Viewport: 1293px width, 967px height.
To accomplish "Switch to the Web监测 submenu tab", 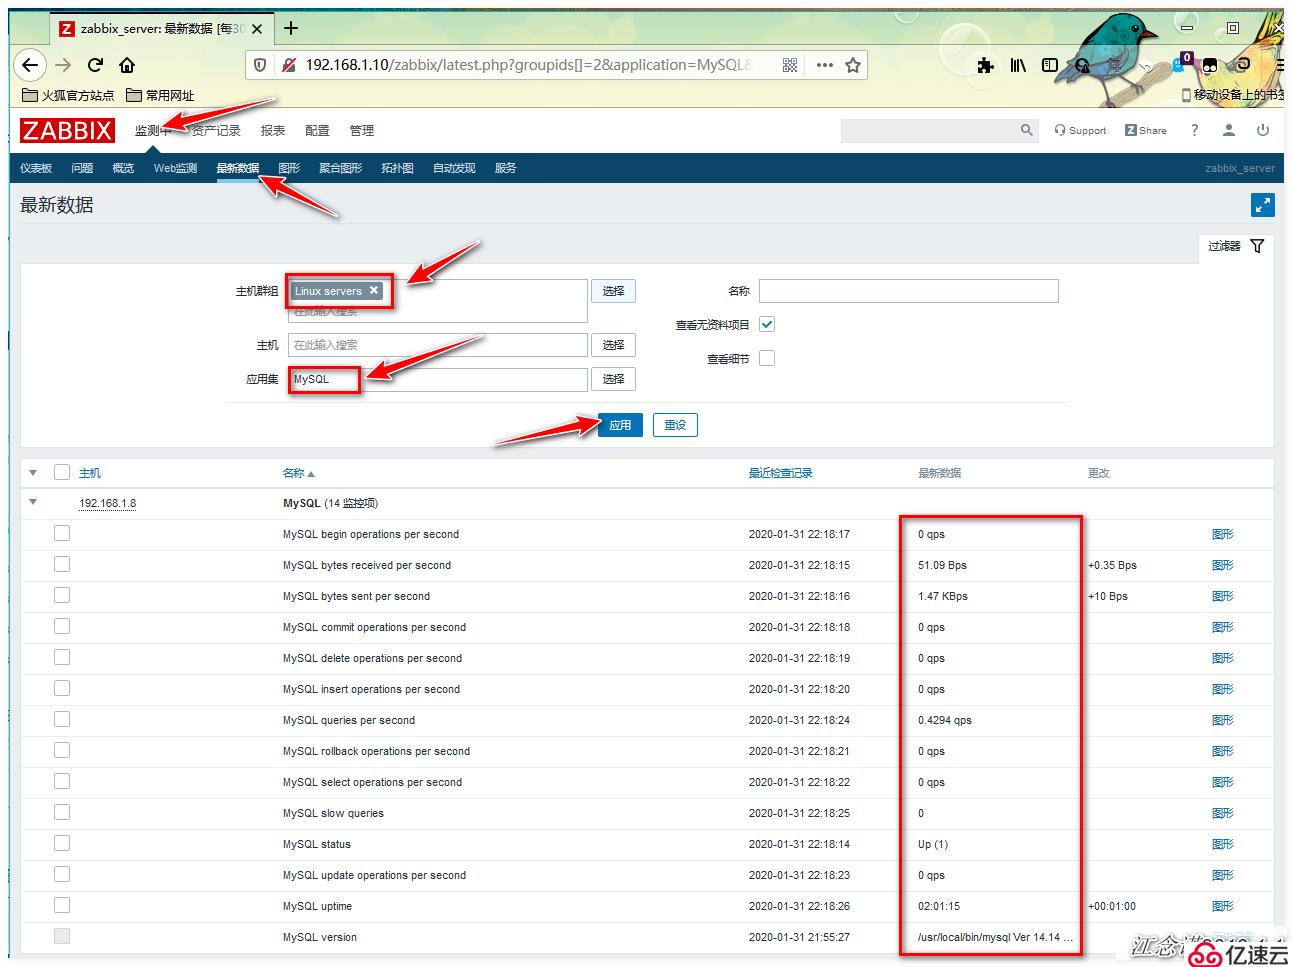I will (175, 168).
